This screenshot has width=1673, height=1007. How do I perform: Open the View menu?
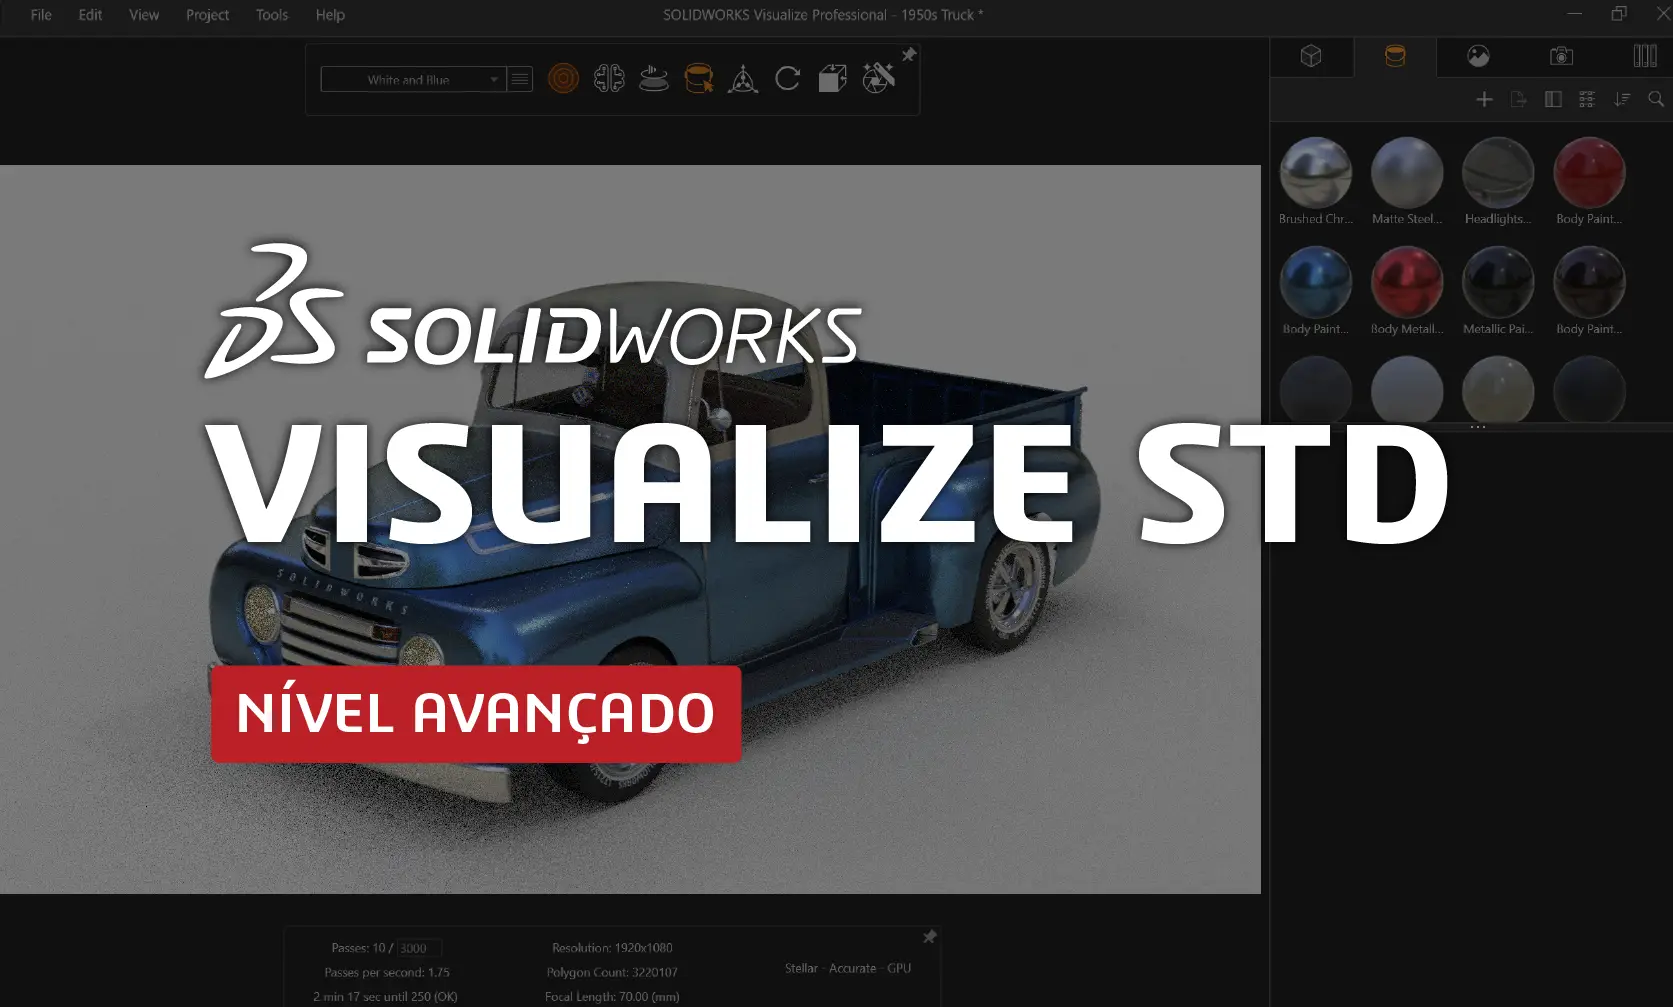144,15
